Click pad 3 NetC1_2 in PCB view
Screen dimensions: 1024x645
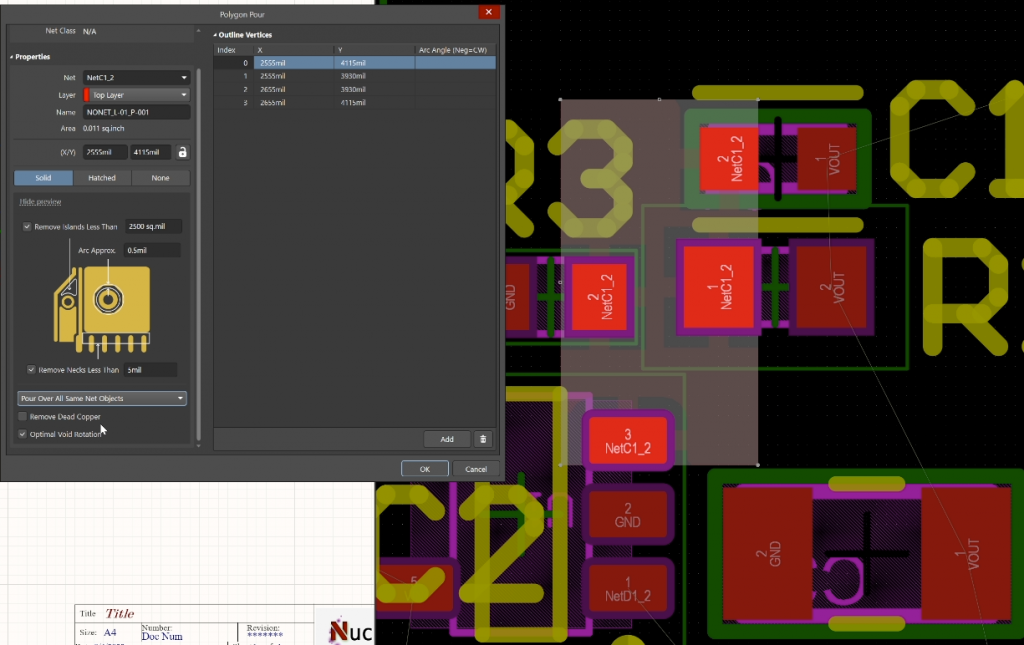point(628,441)
